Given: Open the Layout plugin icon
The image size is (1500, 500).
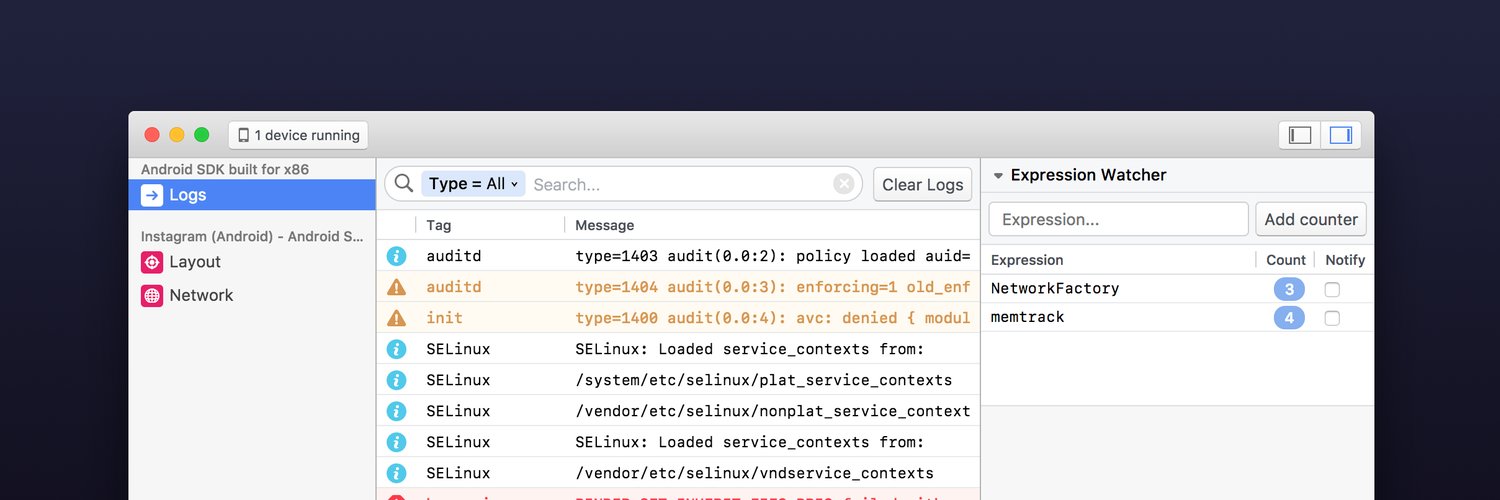Looking at the screenshot, I should (152, 262).
